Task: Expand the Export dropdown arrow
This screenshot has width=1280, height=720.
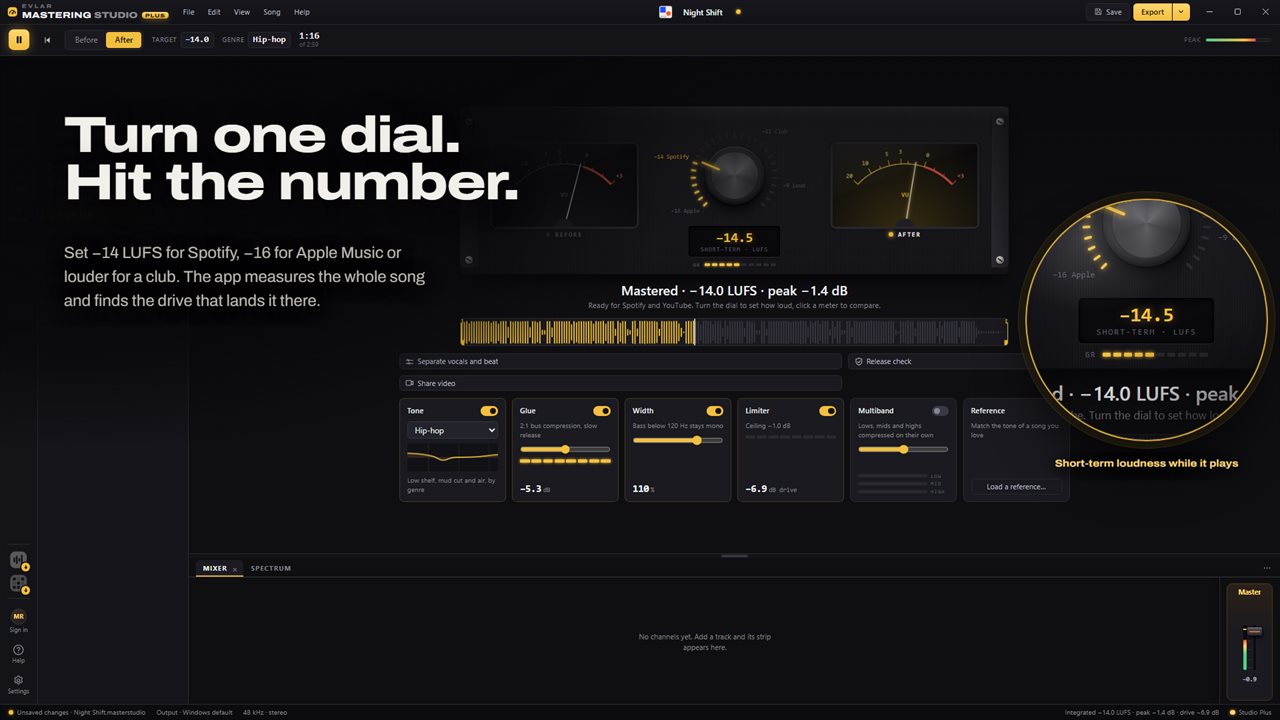Action: point(1181,12)
